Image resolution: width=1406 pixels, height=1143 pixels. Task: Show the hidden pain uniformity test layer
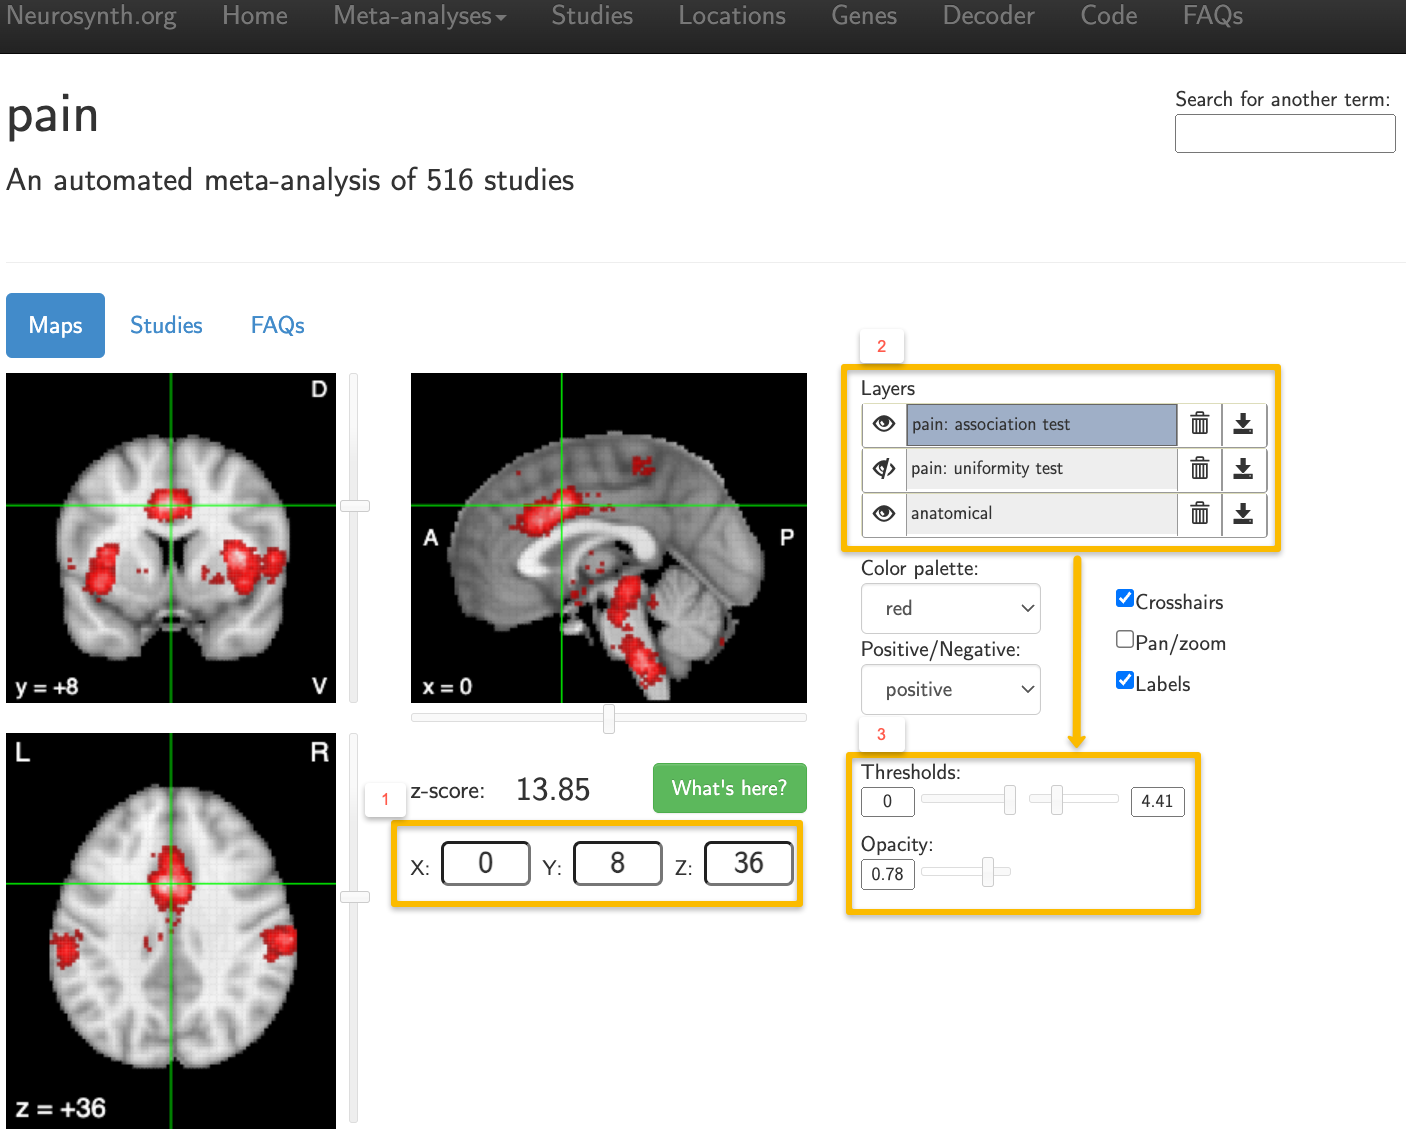884,468
